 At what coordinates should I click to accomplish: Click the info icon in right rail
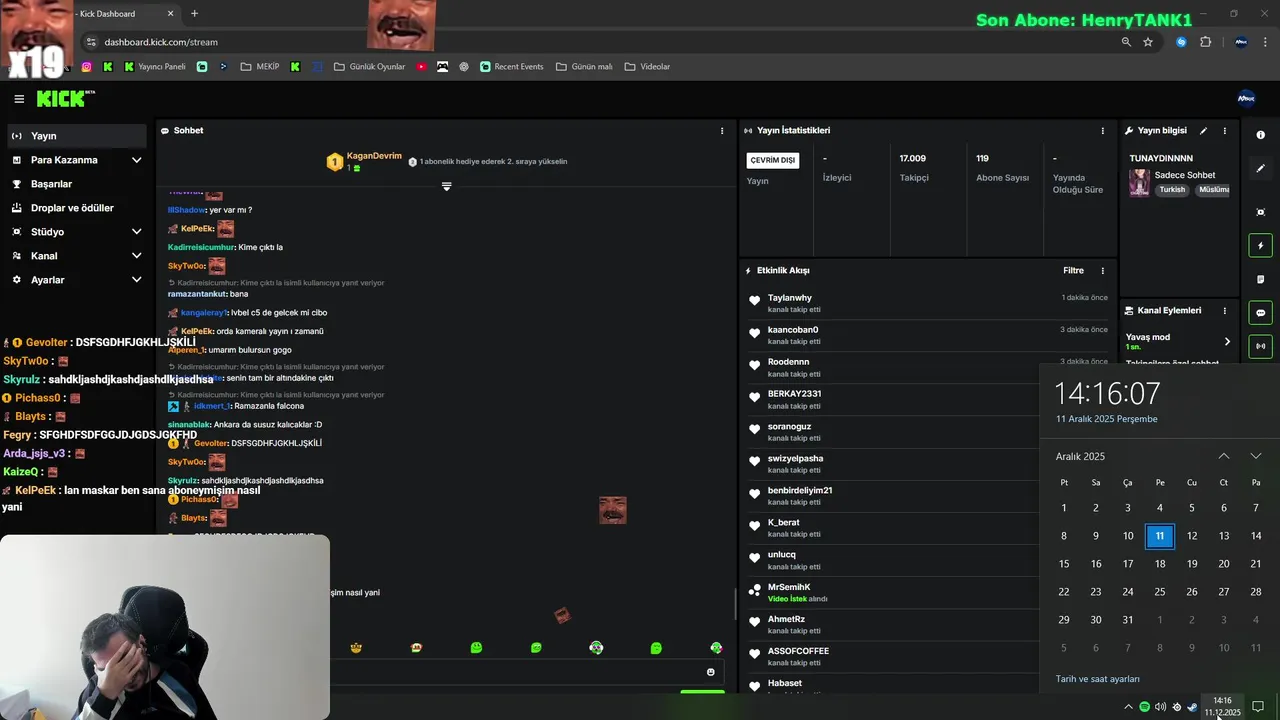[x=1260, y=135]
